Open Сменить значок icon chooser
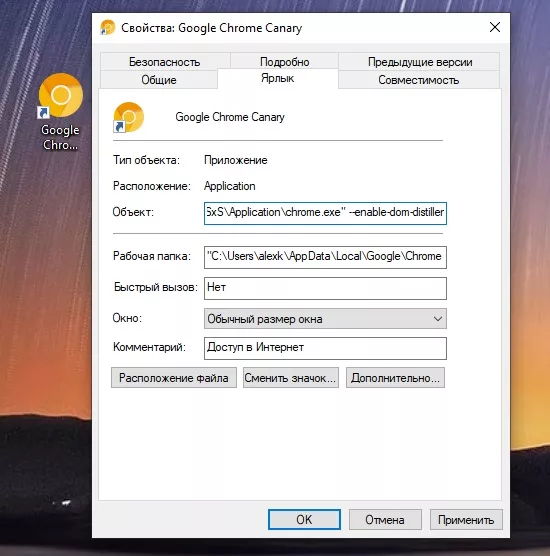550x556 pixels. tap(291, 378)
